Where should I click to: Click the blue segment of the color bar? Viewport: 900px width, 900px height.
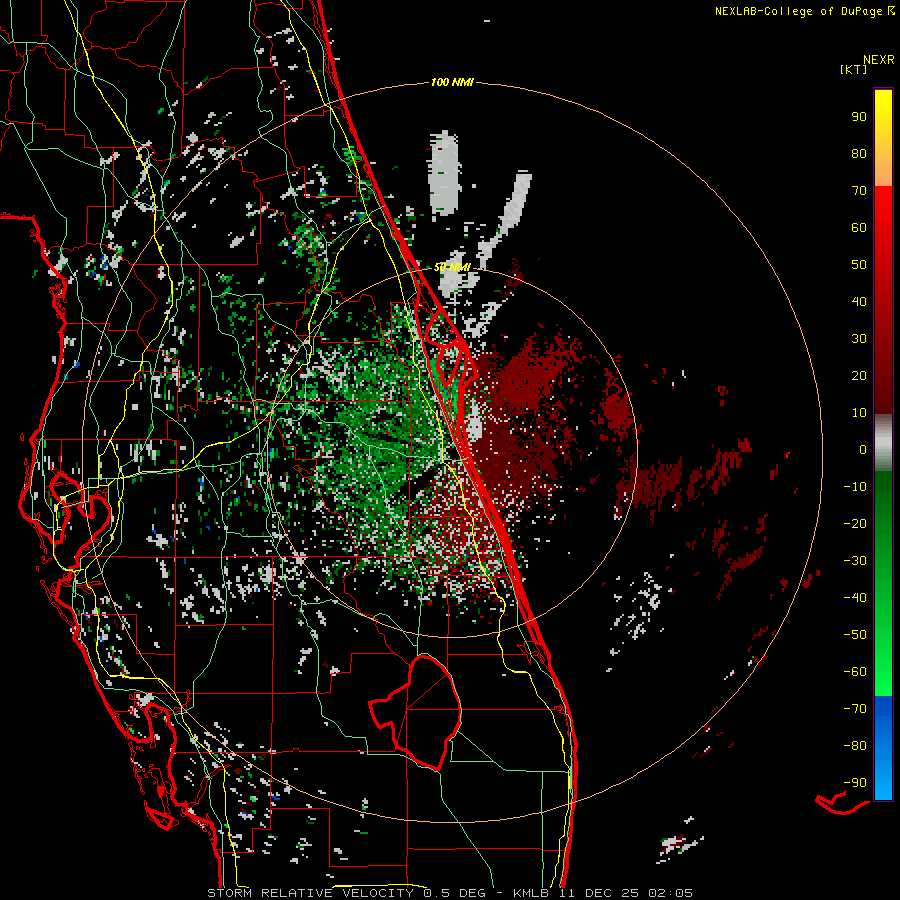click(883, 748)
